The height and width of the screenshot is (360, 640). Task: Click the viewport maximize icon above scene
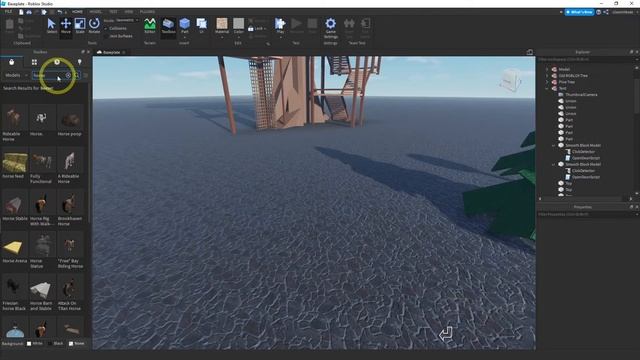pos(529,52)
